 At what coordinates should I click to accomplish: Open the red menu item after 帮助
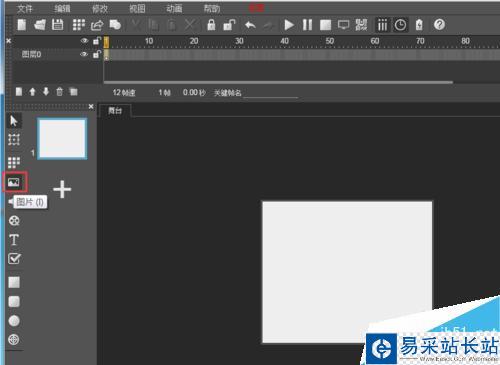coord(256,8)
